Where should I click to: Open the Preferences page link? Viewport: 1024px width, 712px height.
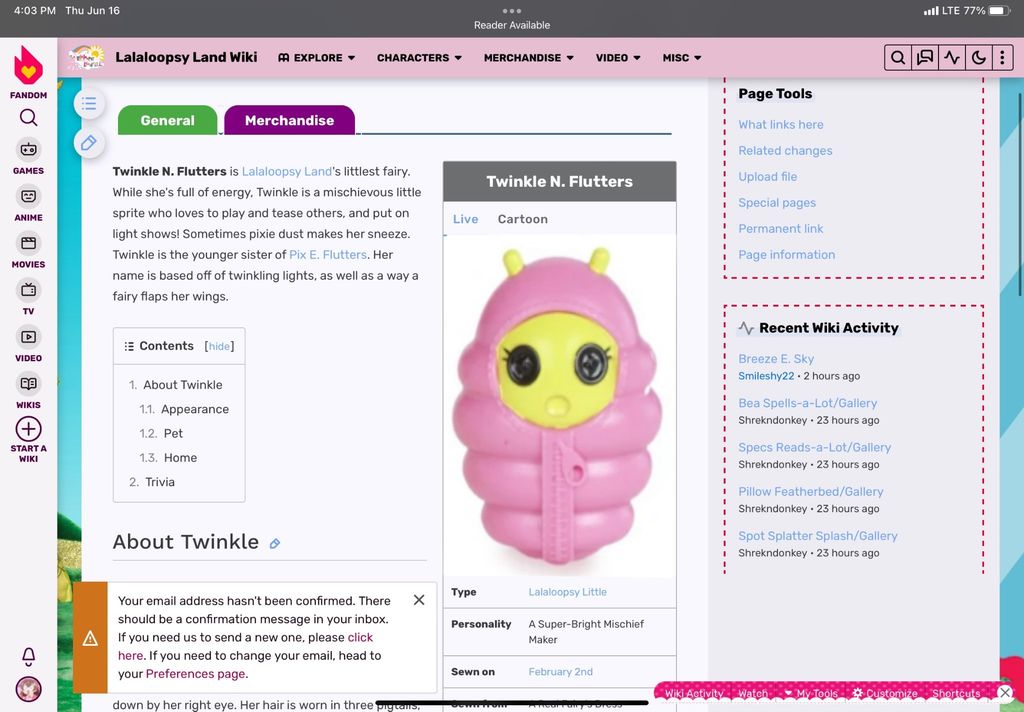195,673
